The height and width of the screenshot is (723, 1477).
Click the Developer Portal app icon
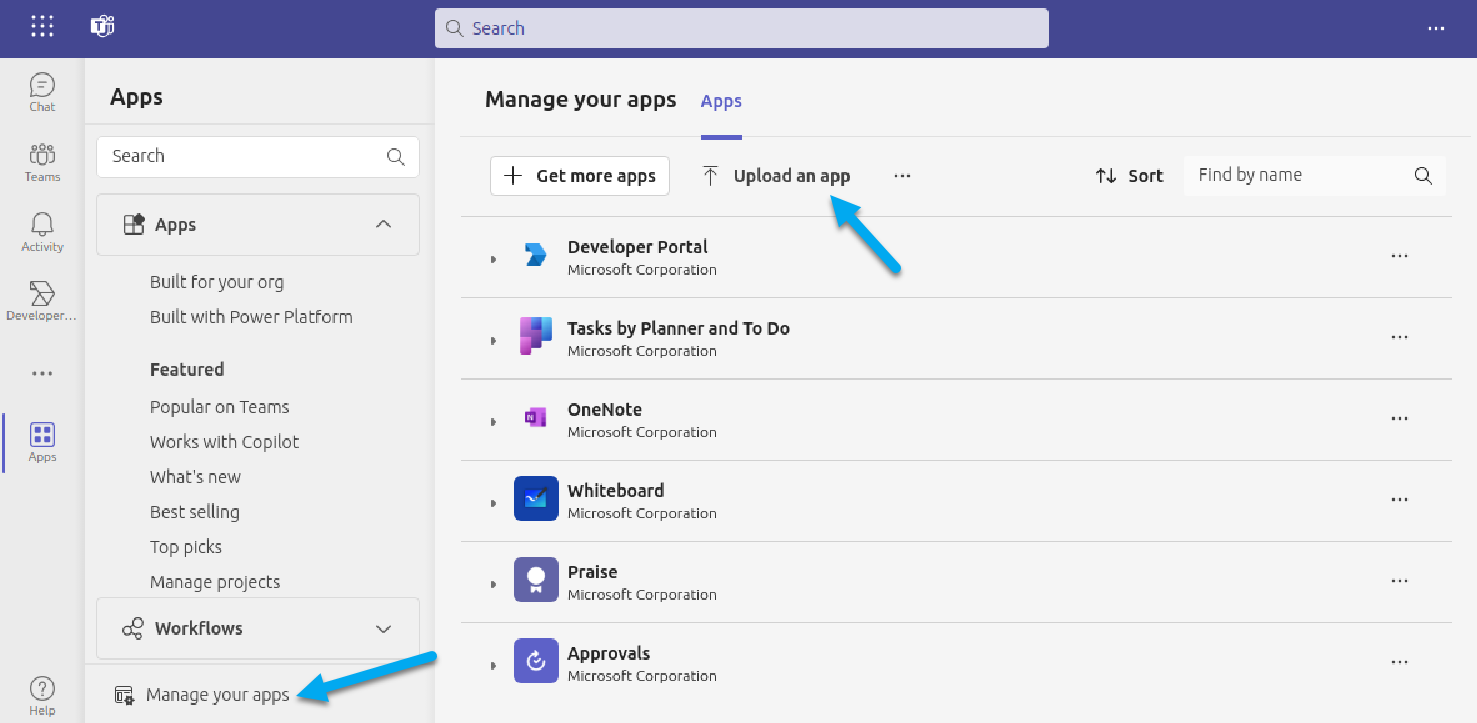(x=536, y=256)
